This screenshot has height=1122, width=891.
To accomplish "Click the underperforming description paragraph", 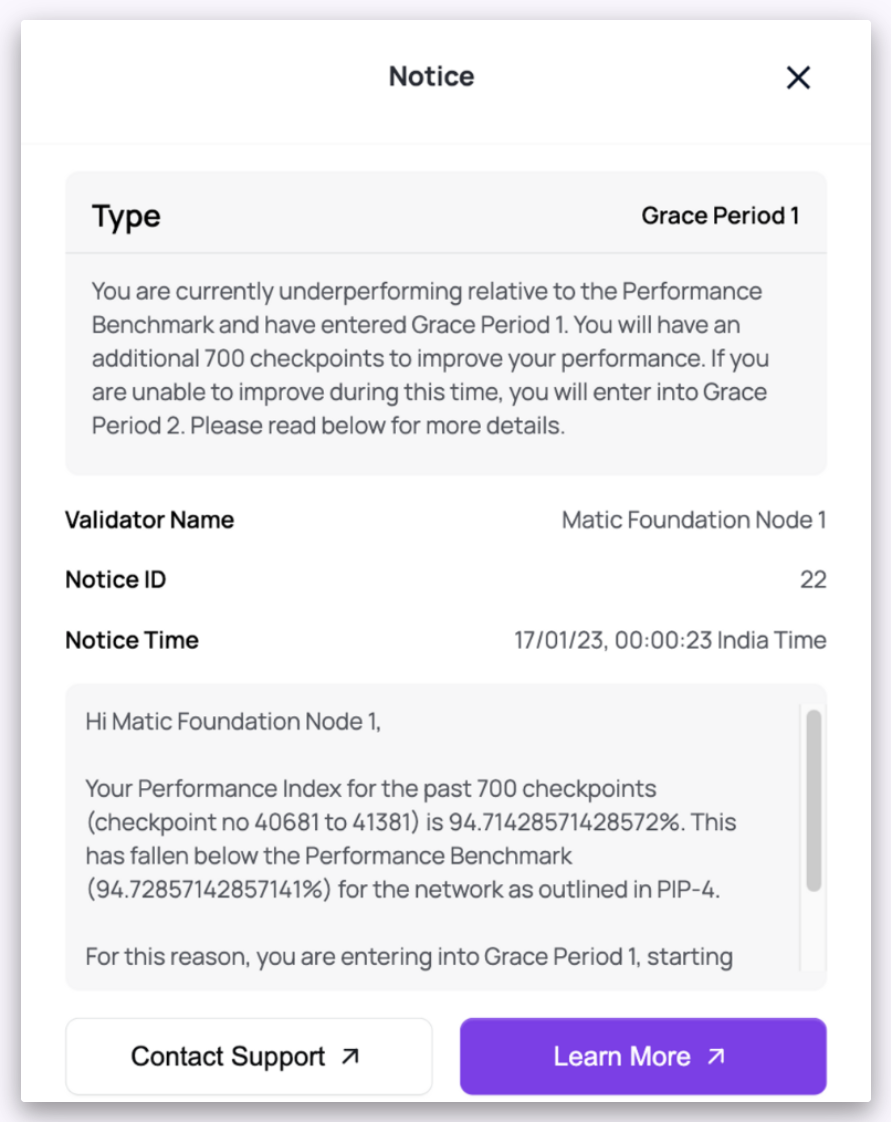I will point(430,358).
